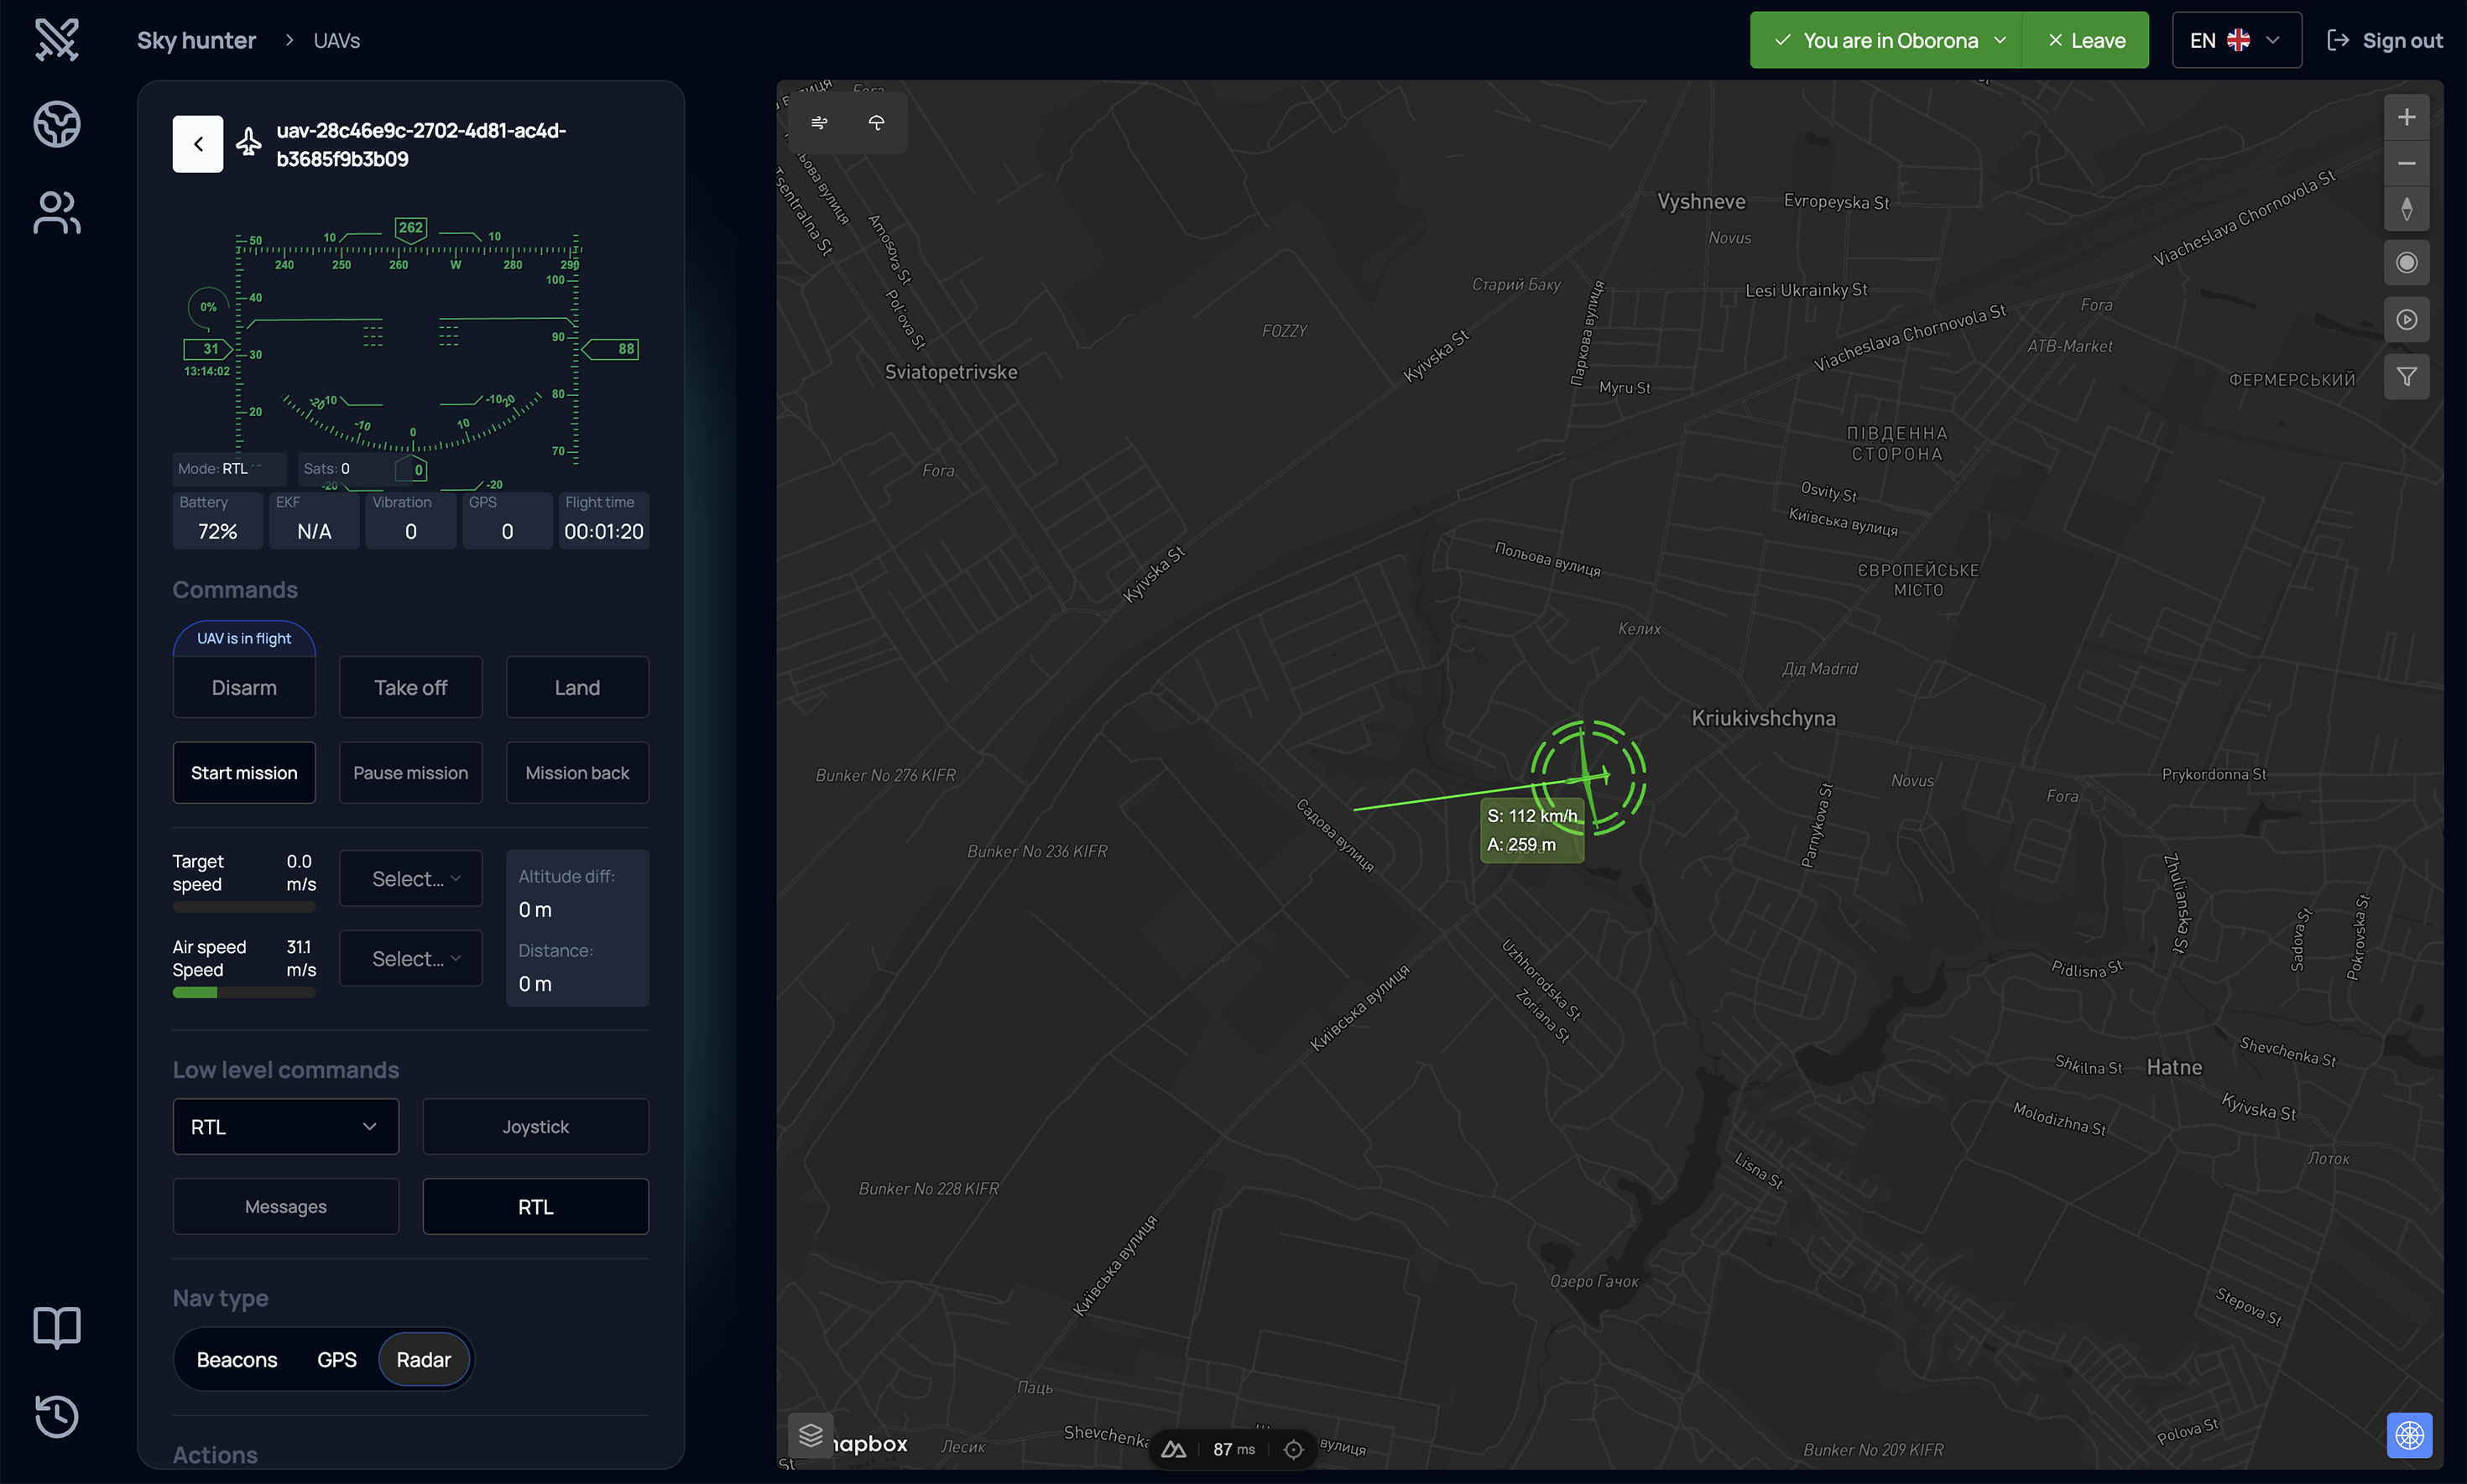Select Radar nav type
Viewport: 2467px width, 1484px height.
(x=423, y=1360)
